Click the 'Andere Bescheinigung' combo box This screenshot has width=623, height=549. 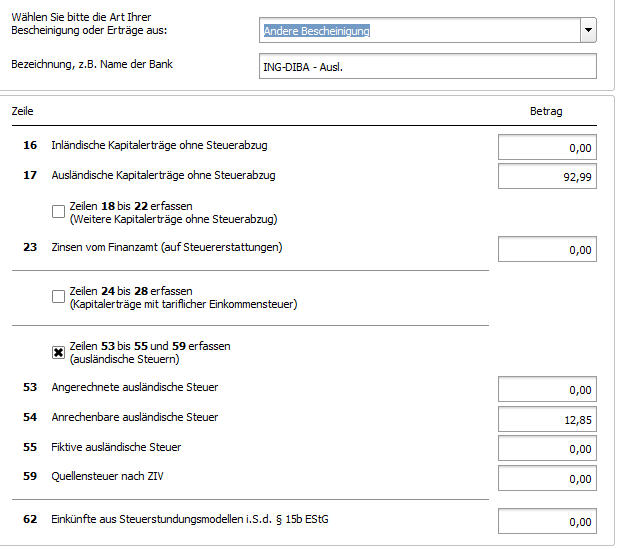pos(428,30)
